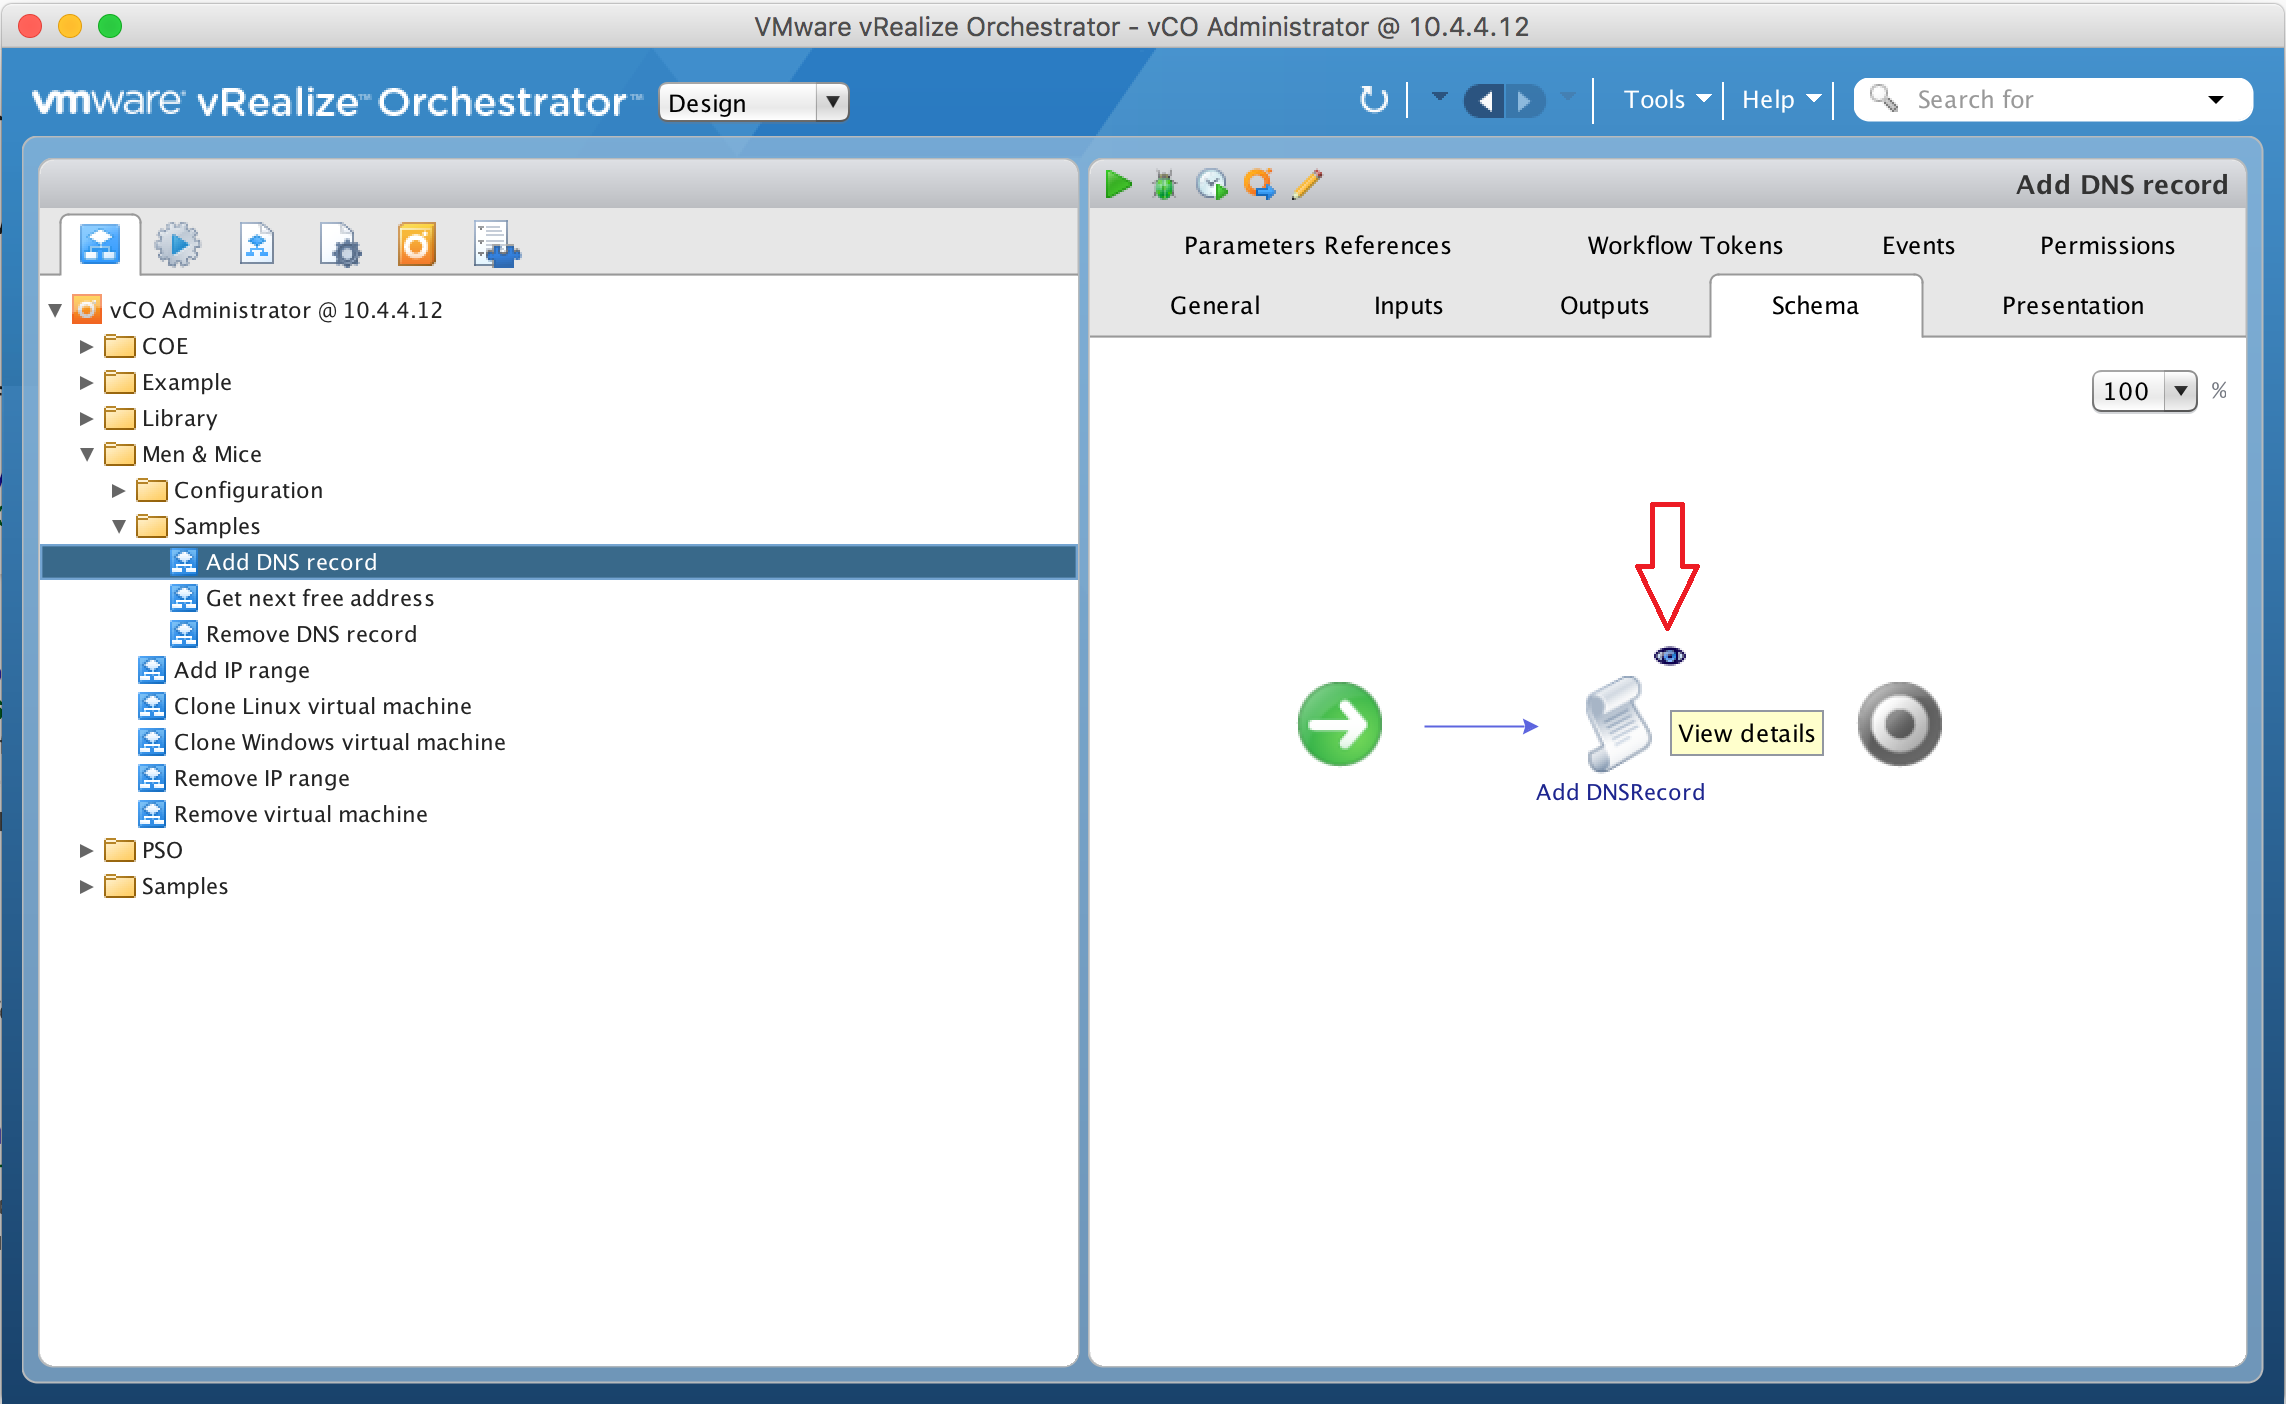Switch to the Outputs tab

coord(1604,306)
